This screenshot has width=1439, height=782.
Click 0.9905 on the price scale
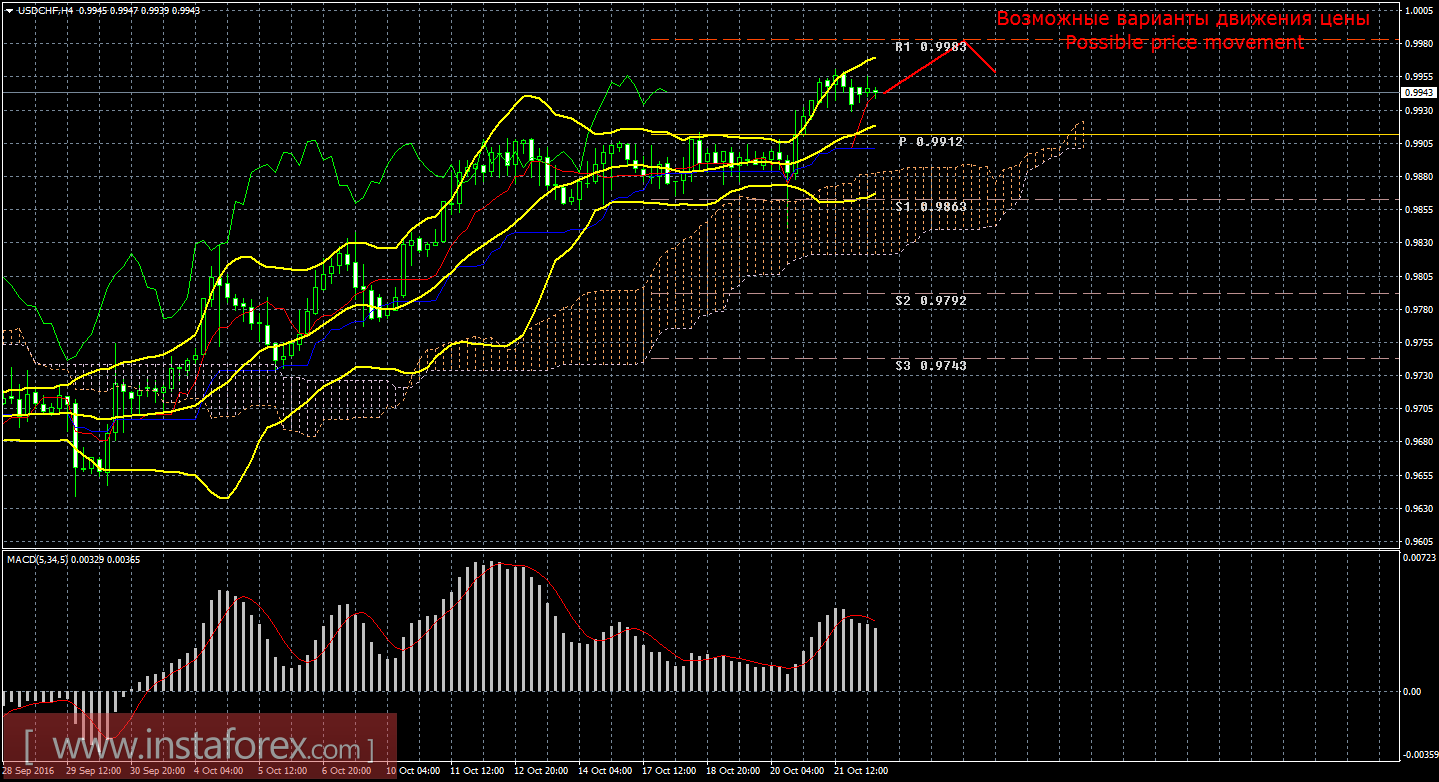pyautogui.click(x=1420, y=144)
